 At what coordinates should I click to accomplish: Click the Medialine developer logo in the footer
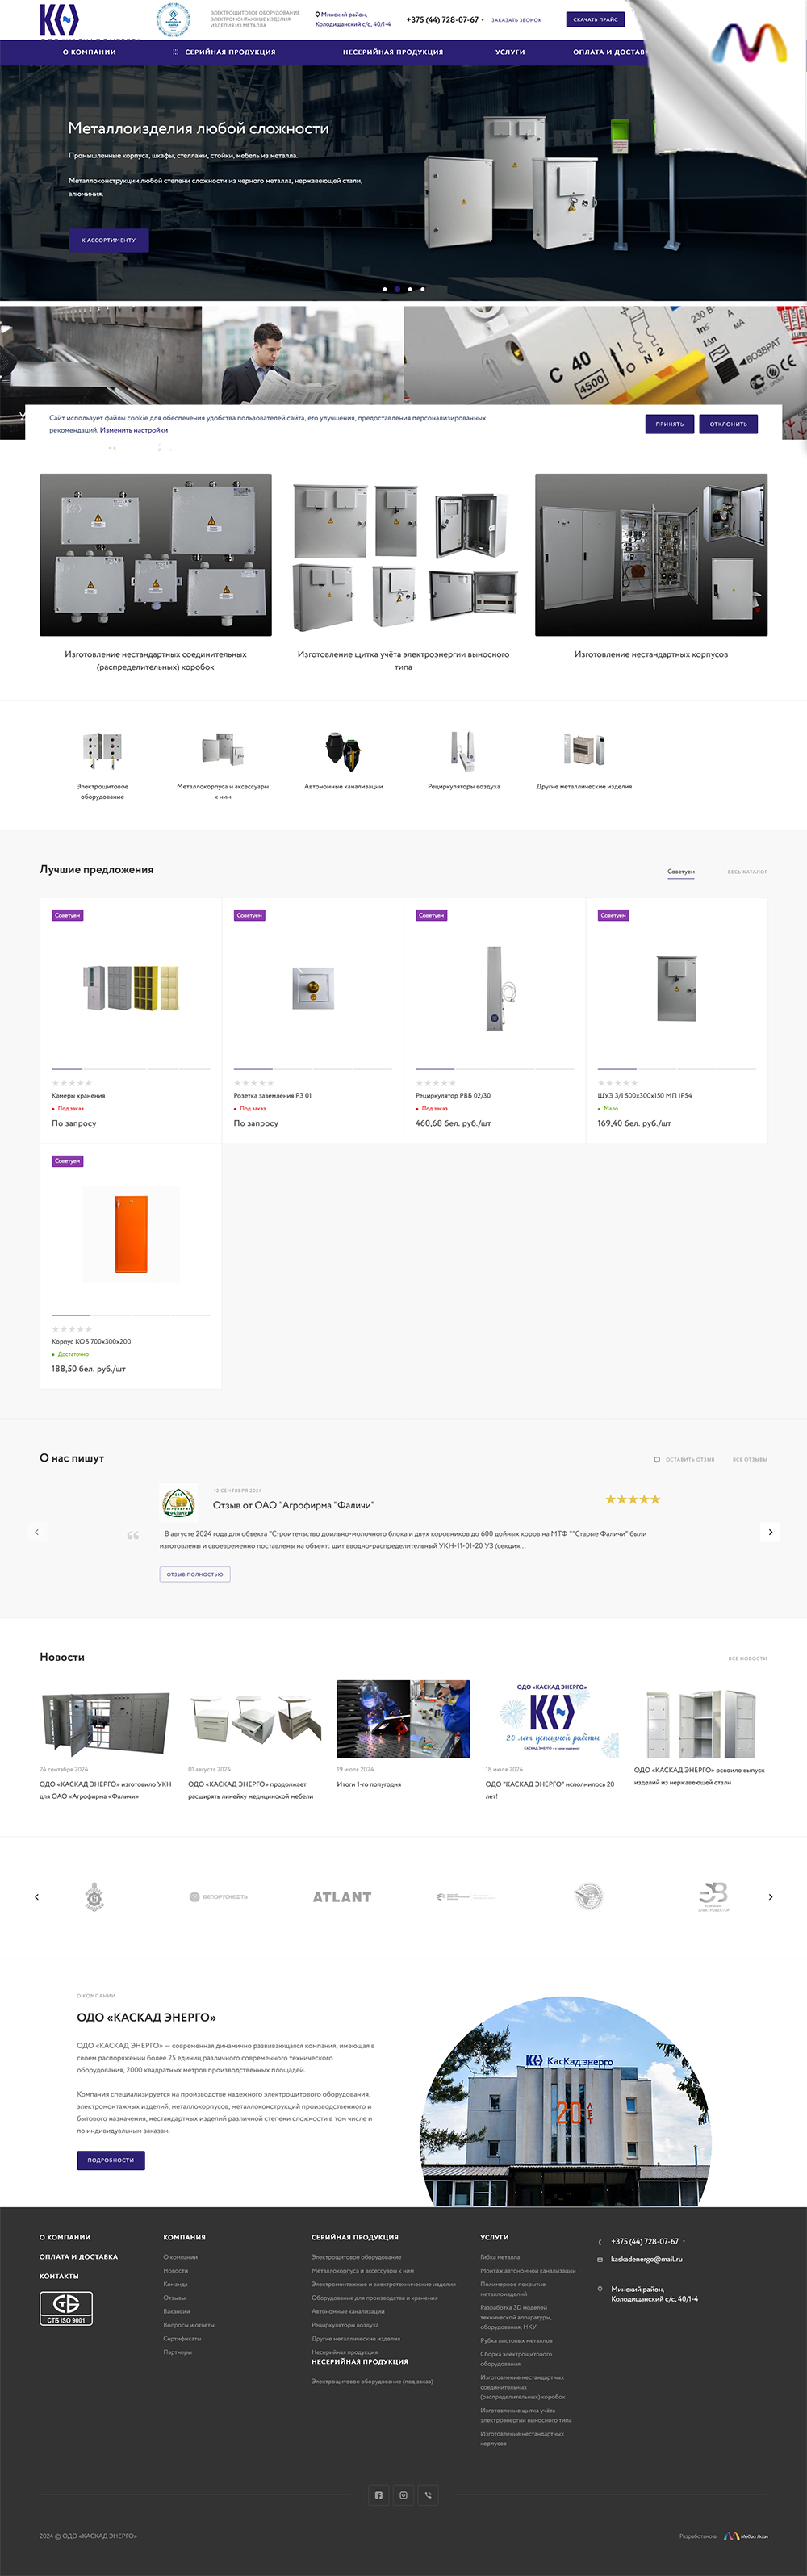[746, 2536]
